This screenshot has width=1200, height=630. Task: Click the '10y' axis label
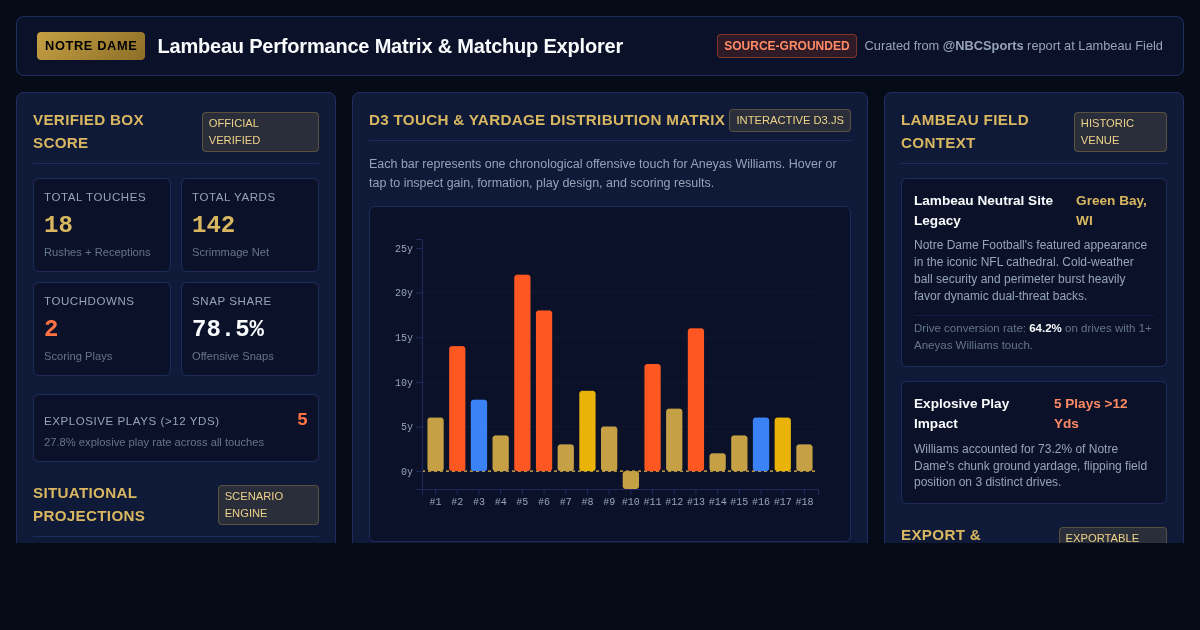(404, 383)
